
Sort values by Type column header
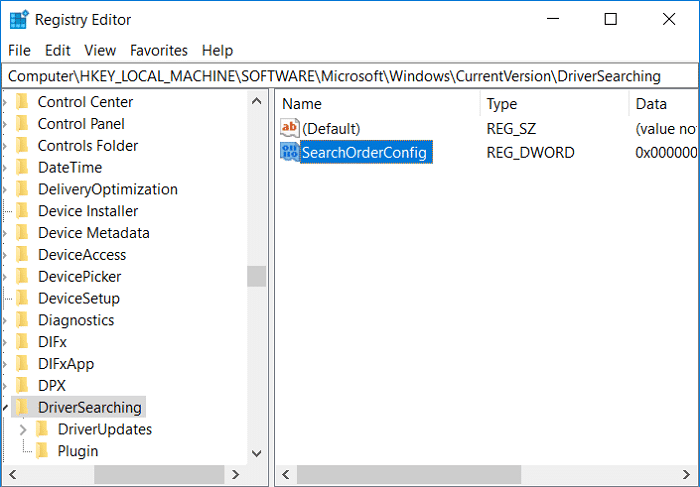(554, 104)
